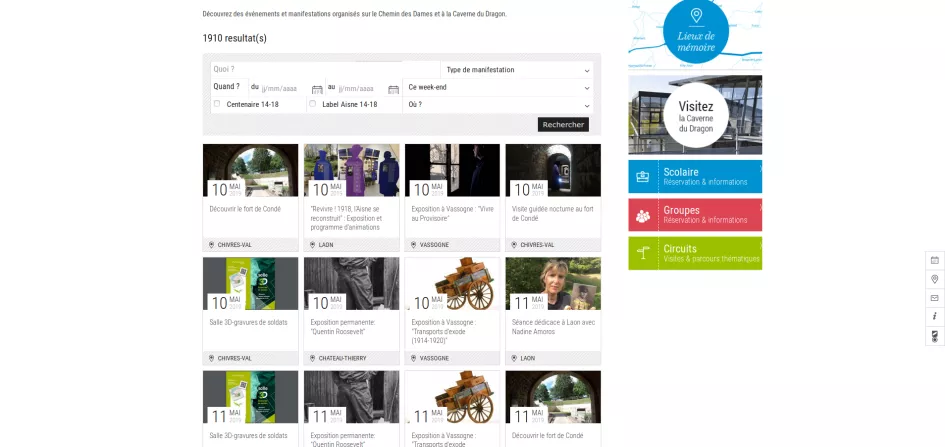
Task: Click 'Découvrir le fort de Condé' title, 10 MAI card
Action: (245, 209)
